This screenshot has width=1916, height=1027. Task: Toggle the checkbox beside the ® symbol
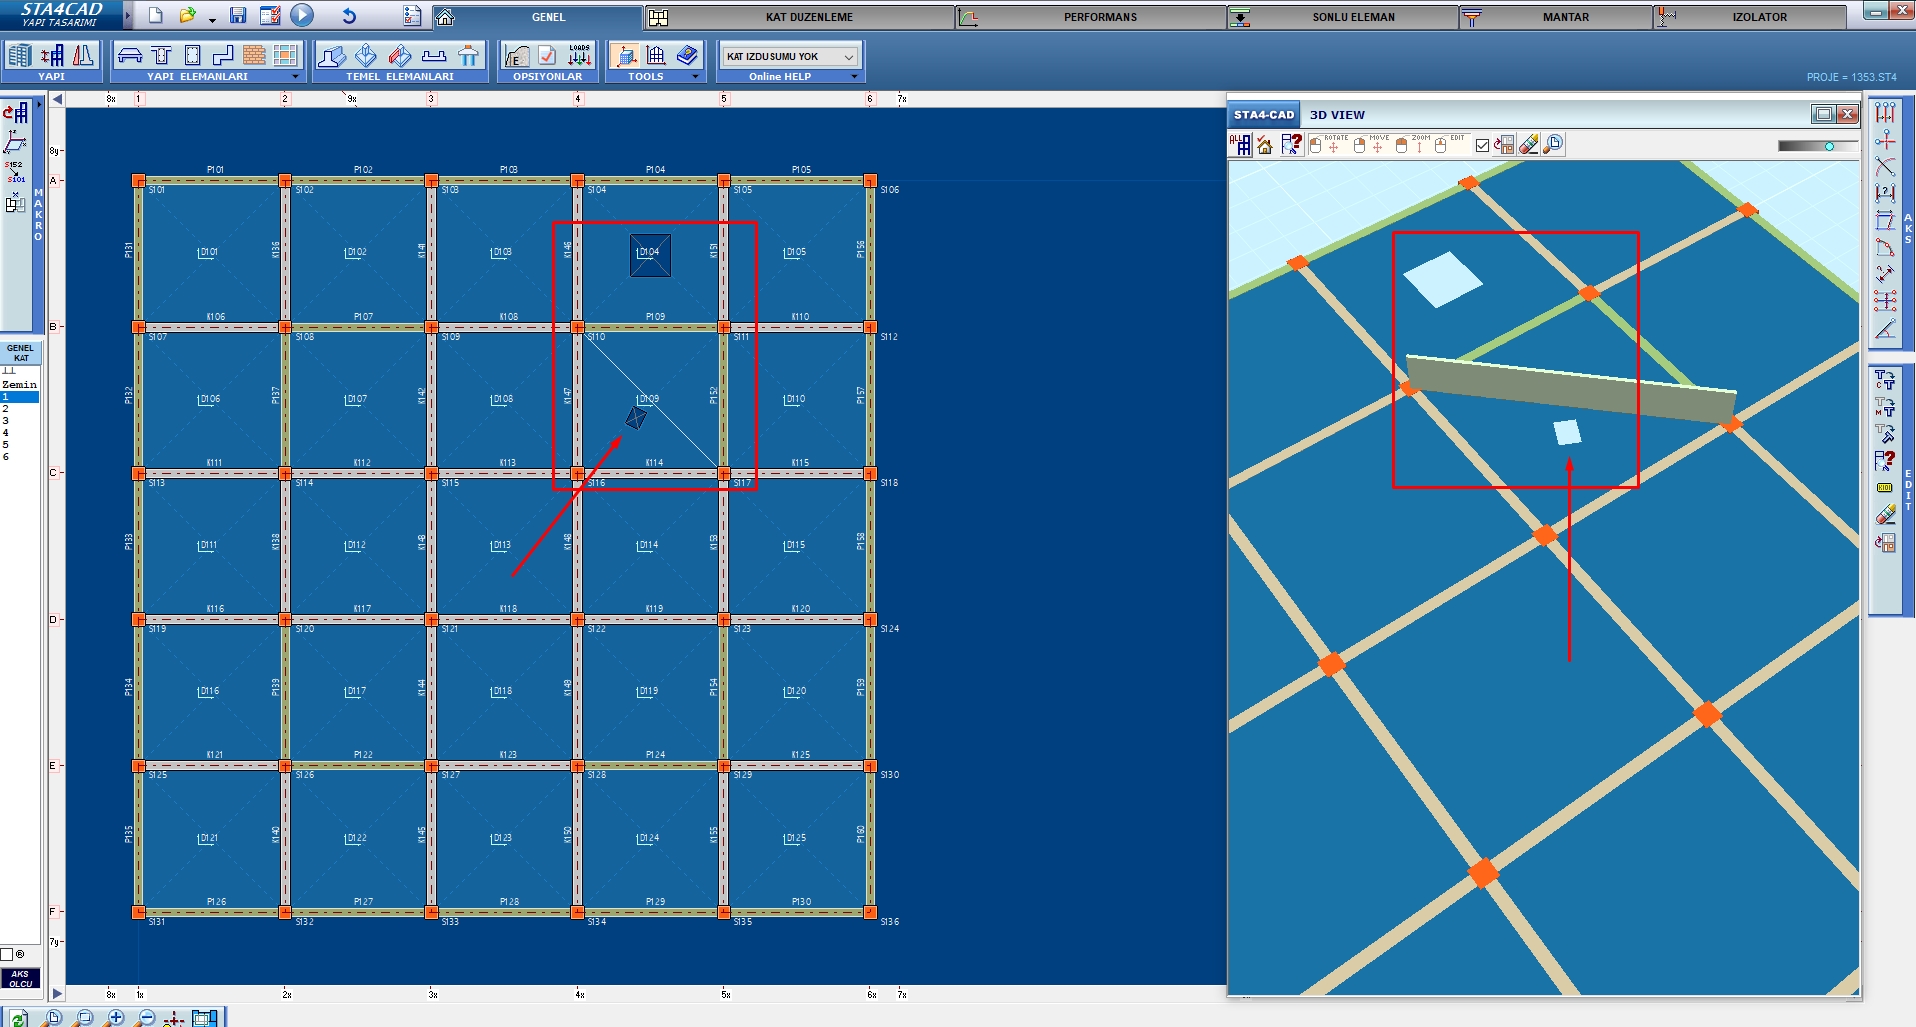[x=7, y=954]
